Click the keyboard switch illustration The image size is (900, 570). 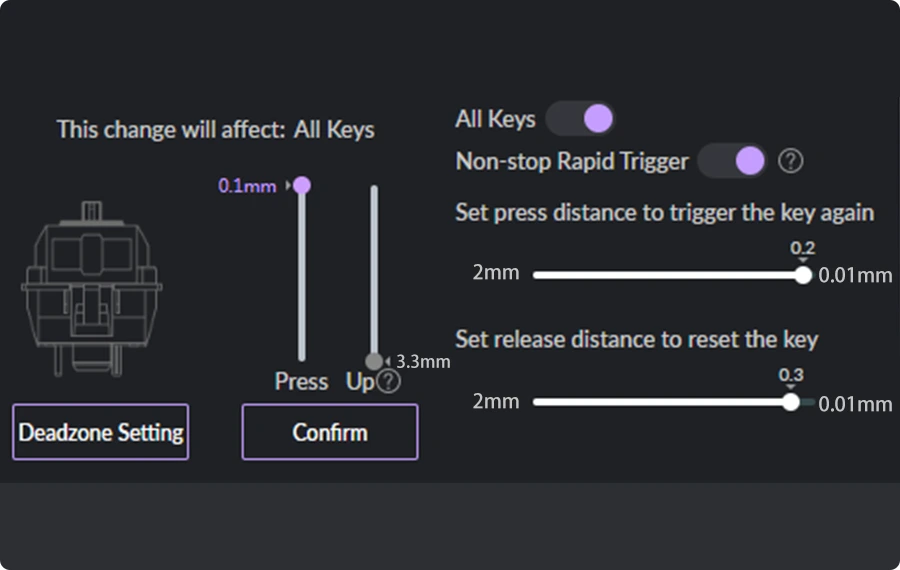92,289
